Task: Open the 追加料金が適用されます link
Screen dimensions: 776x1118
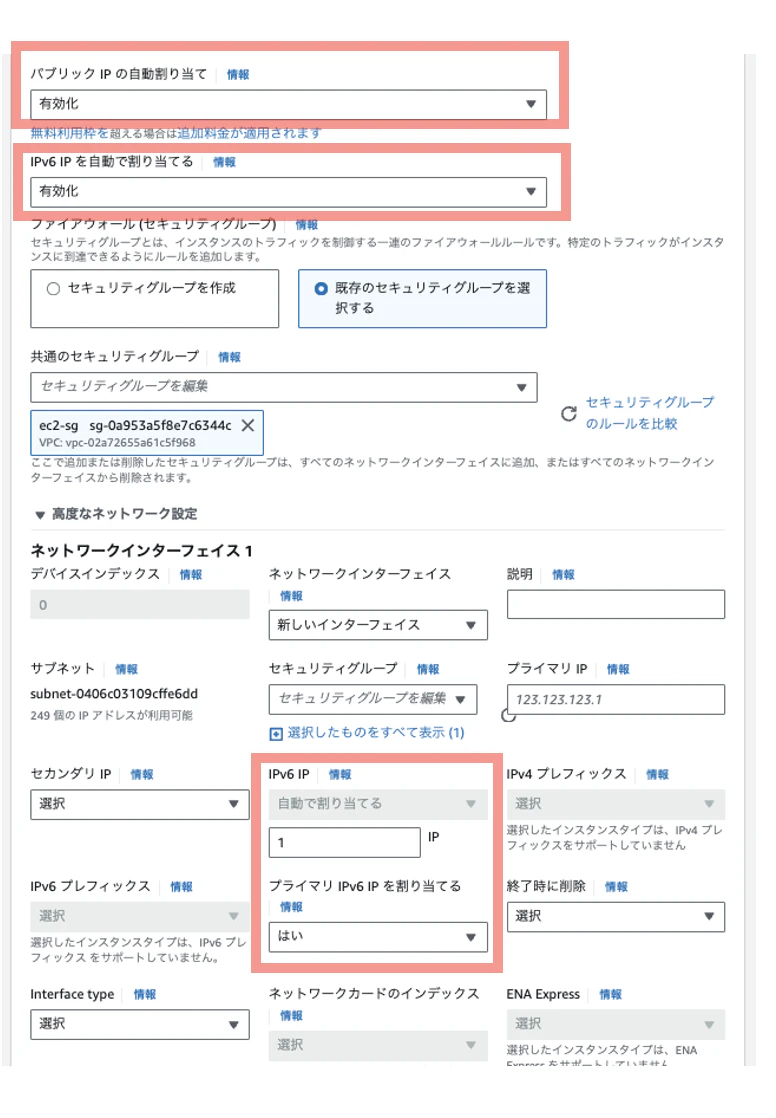Action: pos(249,133)
